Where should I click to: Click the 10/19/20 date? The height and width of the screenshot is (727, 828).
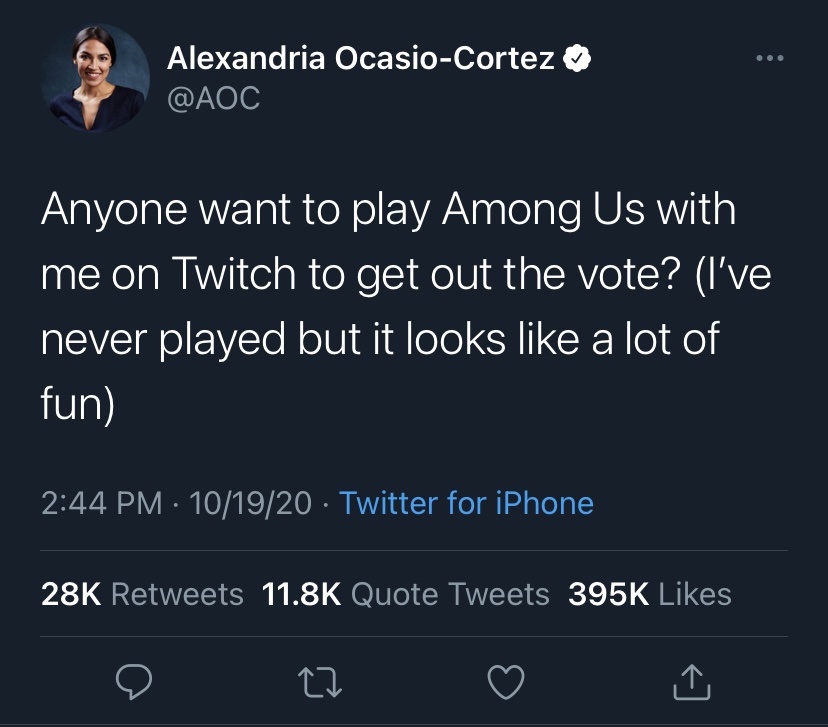pos(250,503)
